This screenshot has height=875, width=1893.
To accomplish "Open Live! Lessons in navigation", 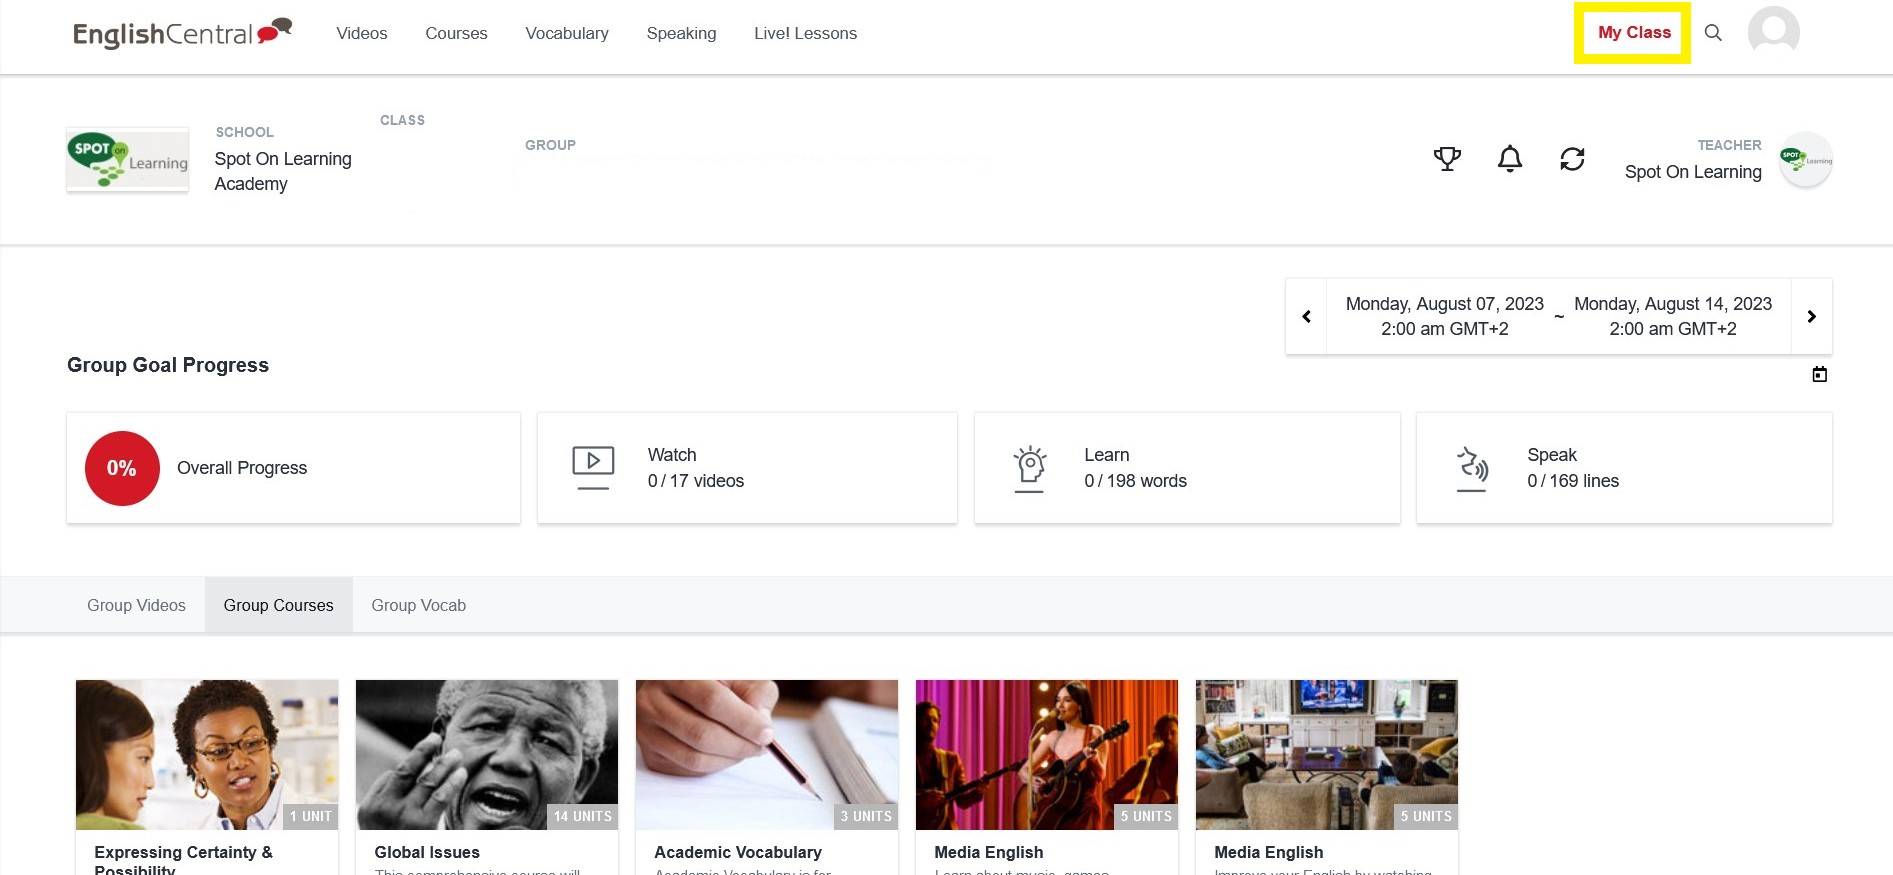I will 805,33.
